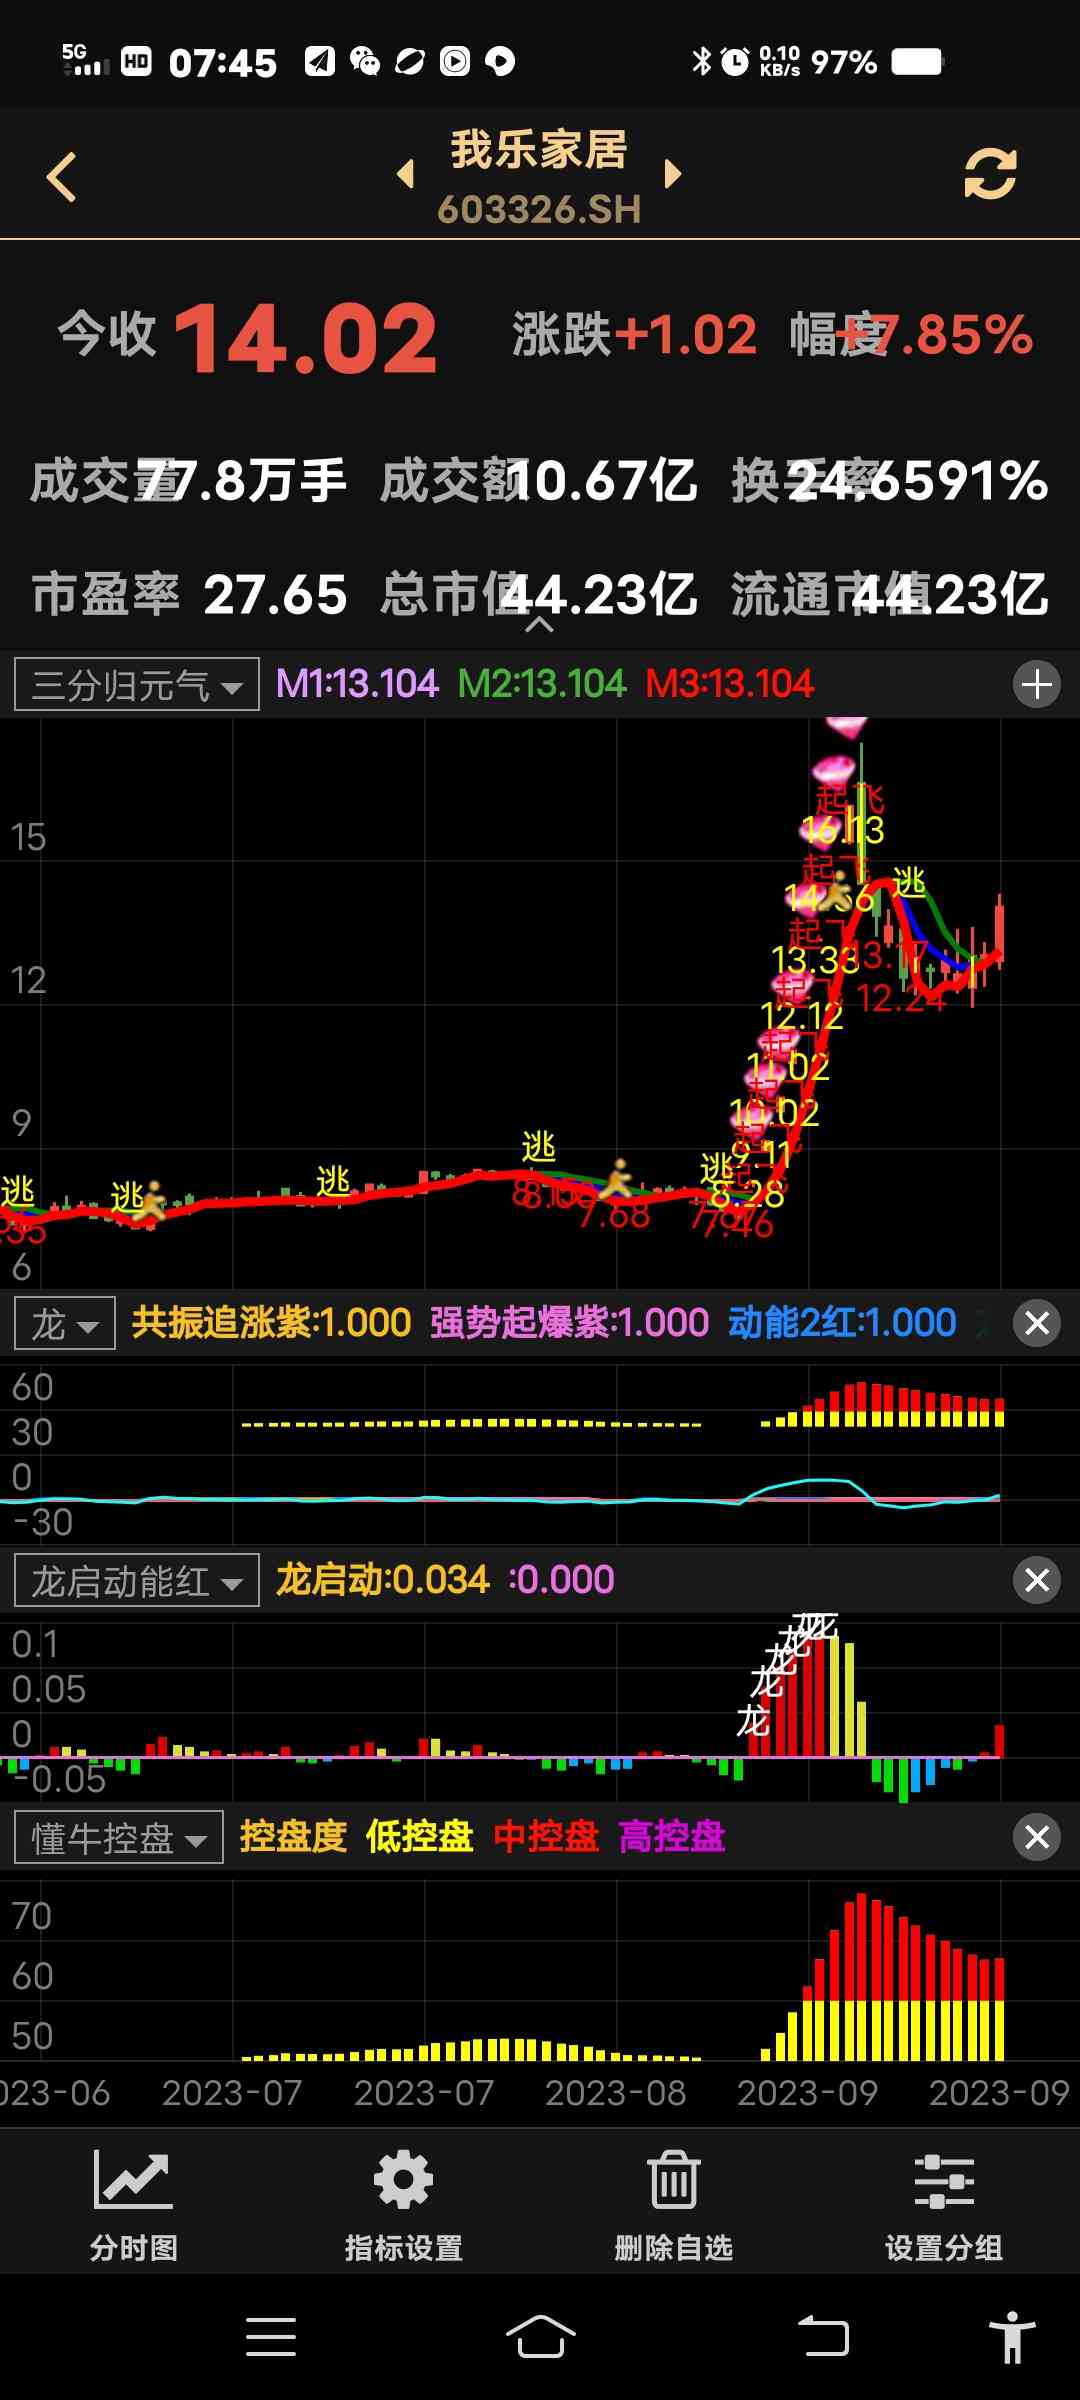Tap the M2:13.104 moving average label
This screenshot has width=1080, height=2400.
click(542, 684)
